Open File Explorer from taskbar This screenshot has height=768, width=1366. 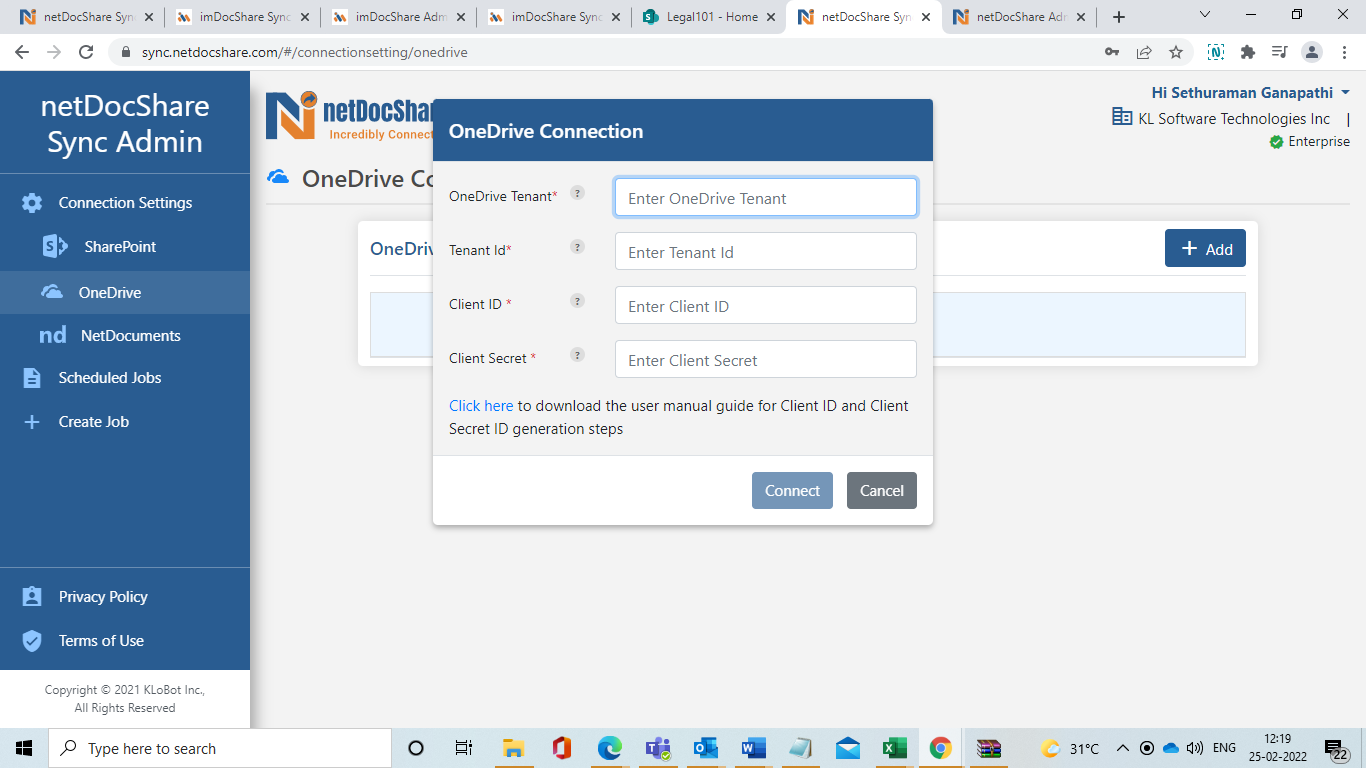[x=513, y=748]
